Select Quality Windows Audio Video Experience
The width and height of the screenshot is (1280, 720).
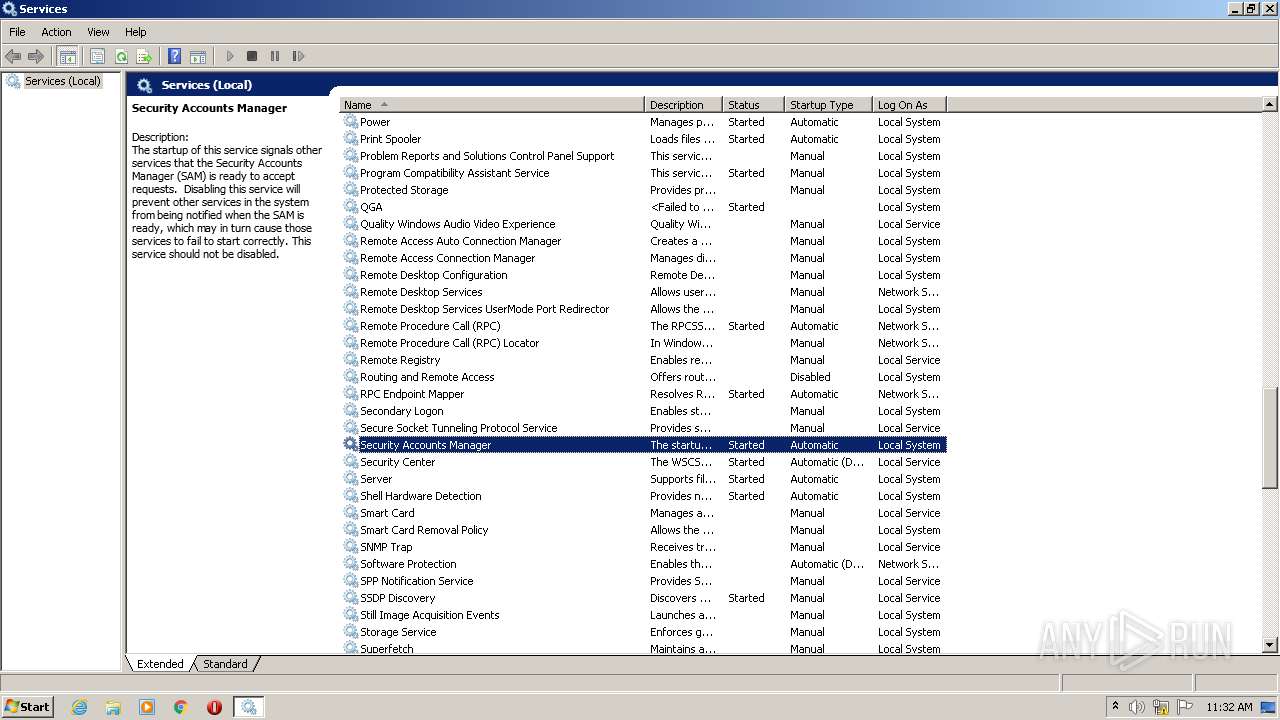(643, 224)
